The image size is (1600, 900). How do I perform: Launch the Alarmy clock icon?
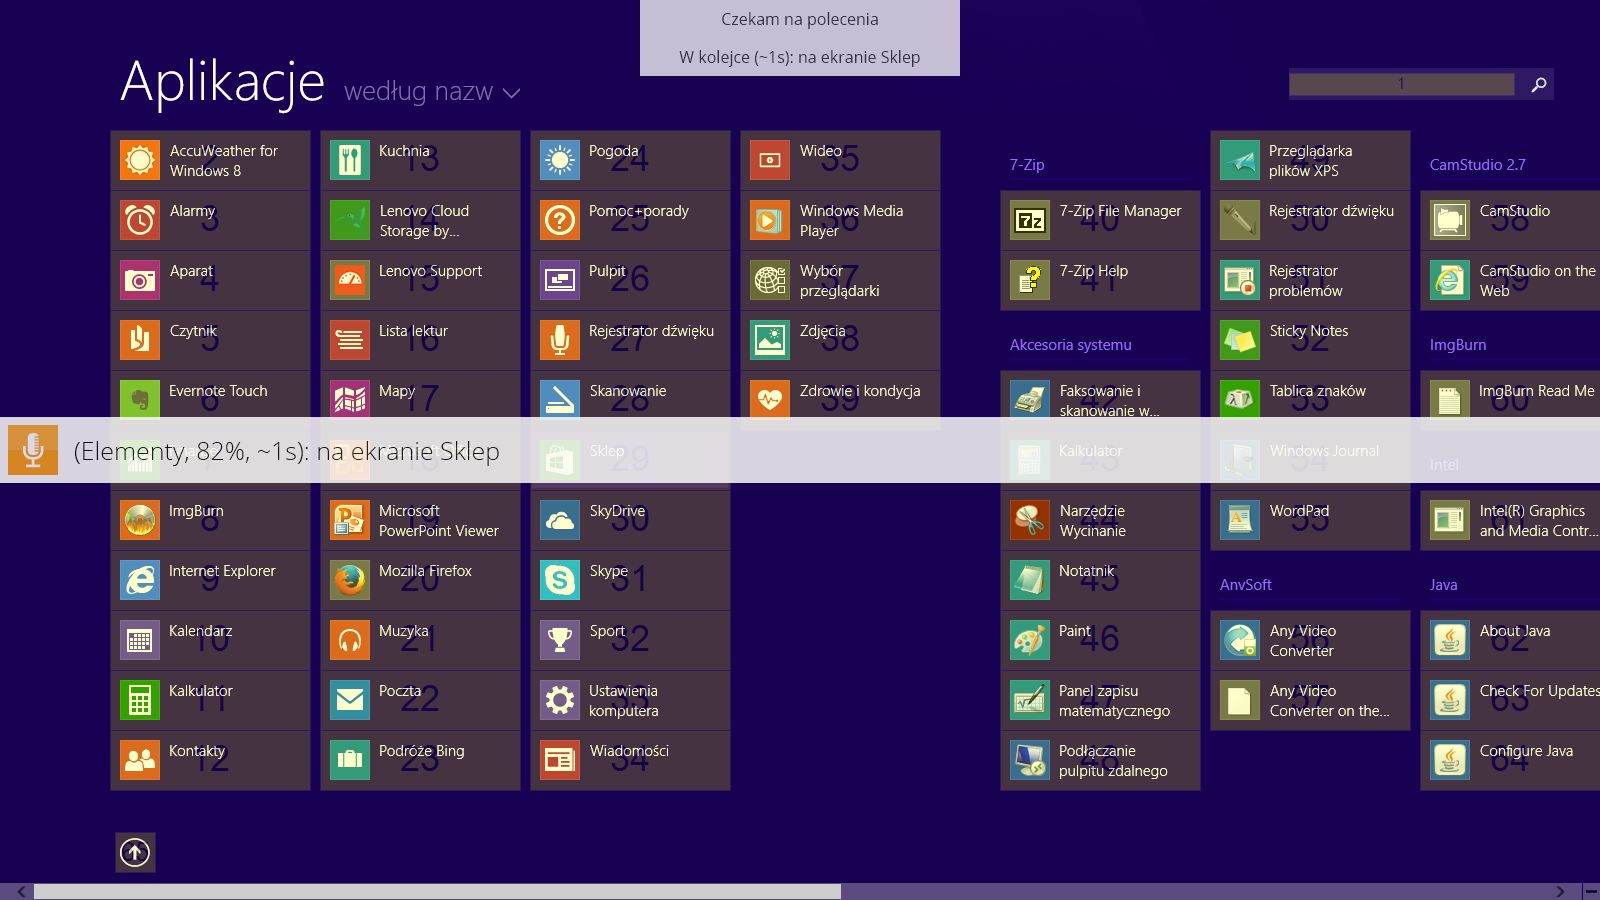click(x=140, y=220)
